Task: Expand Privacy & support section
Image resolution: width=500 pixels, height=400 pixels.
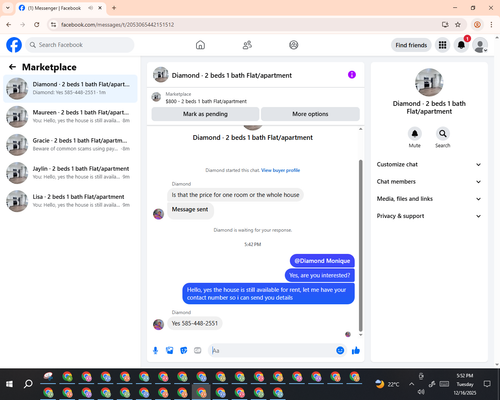Action: (x=429, y=216)
